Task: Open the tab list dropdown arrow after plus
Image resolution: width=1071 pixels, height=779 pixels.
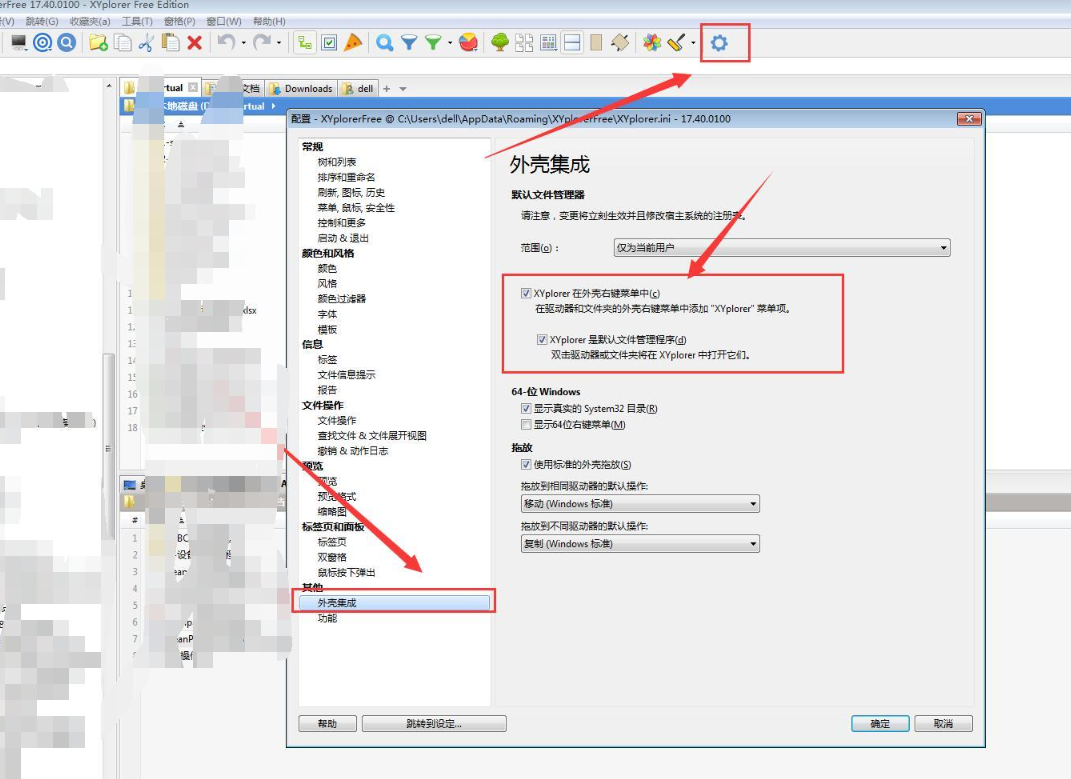Action: pyautogui.click(x=403, y=89)
